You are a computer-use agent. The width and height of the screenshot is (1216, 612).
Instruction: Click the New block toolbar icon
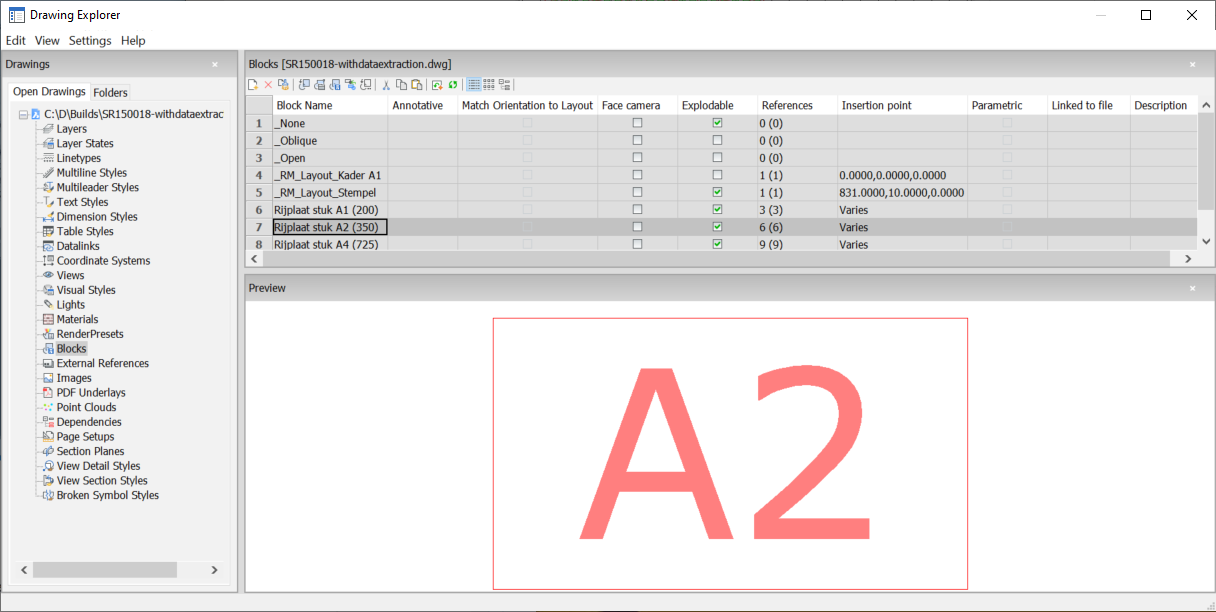pos(253,85)
